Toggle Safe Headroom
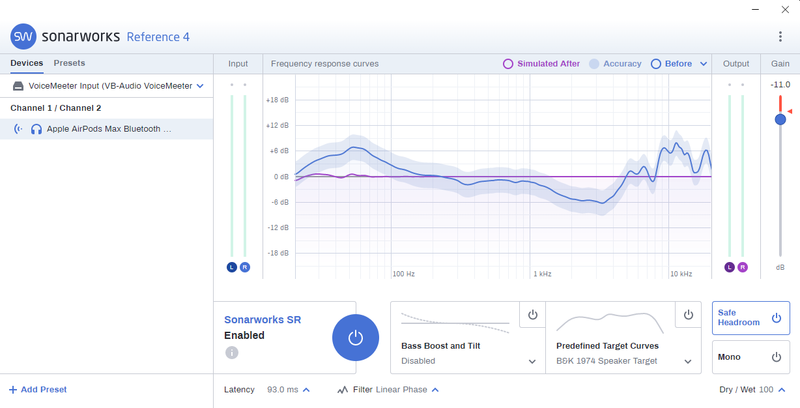This screenshot has width=800, height=408. click(x=751, y=318)
